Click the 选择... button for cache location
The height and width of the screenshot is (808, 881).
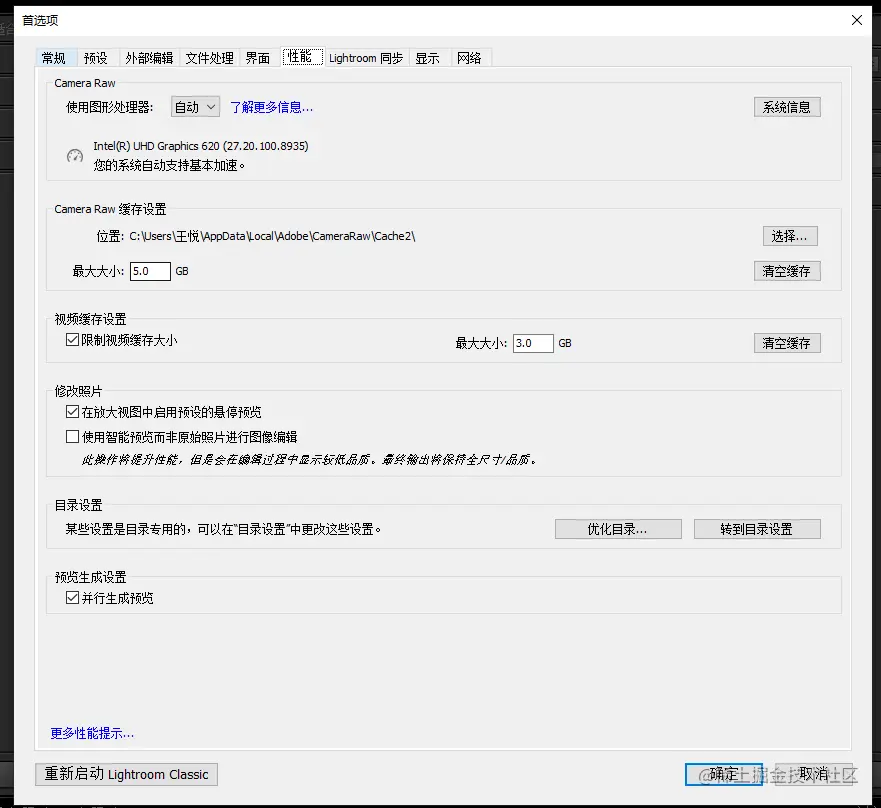pos(789,236)
